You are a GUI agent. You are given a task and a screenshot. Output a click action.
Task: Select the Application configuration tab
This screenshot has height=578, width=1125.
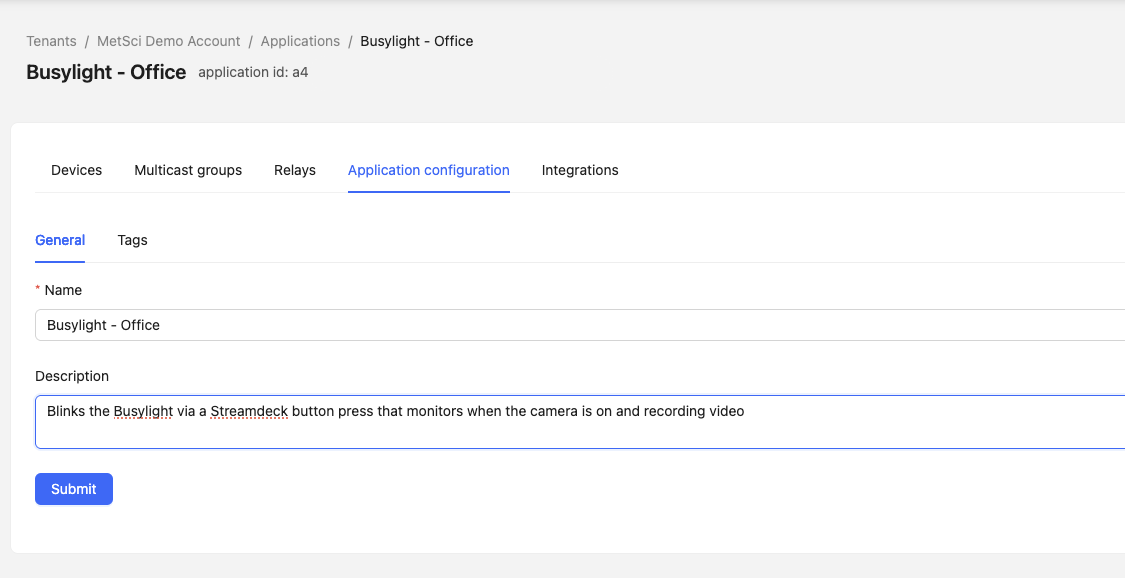(x=428, y=170)
